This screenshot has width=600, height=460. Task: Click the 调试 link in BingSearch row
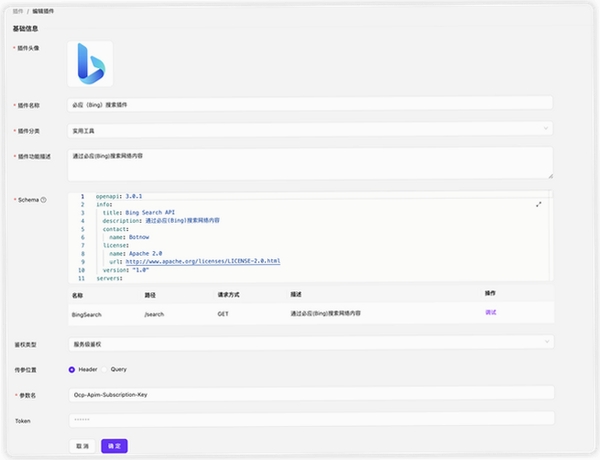tap(491, 312)
